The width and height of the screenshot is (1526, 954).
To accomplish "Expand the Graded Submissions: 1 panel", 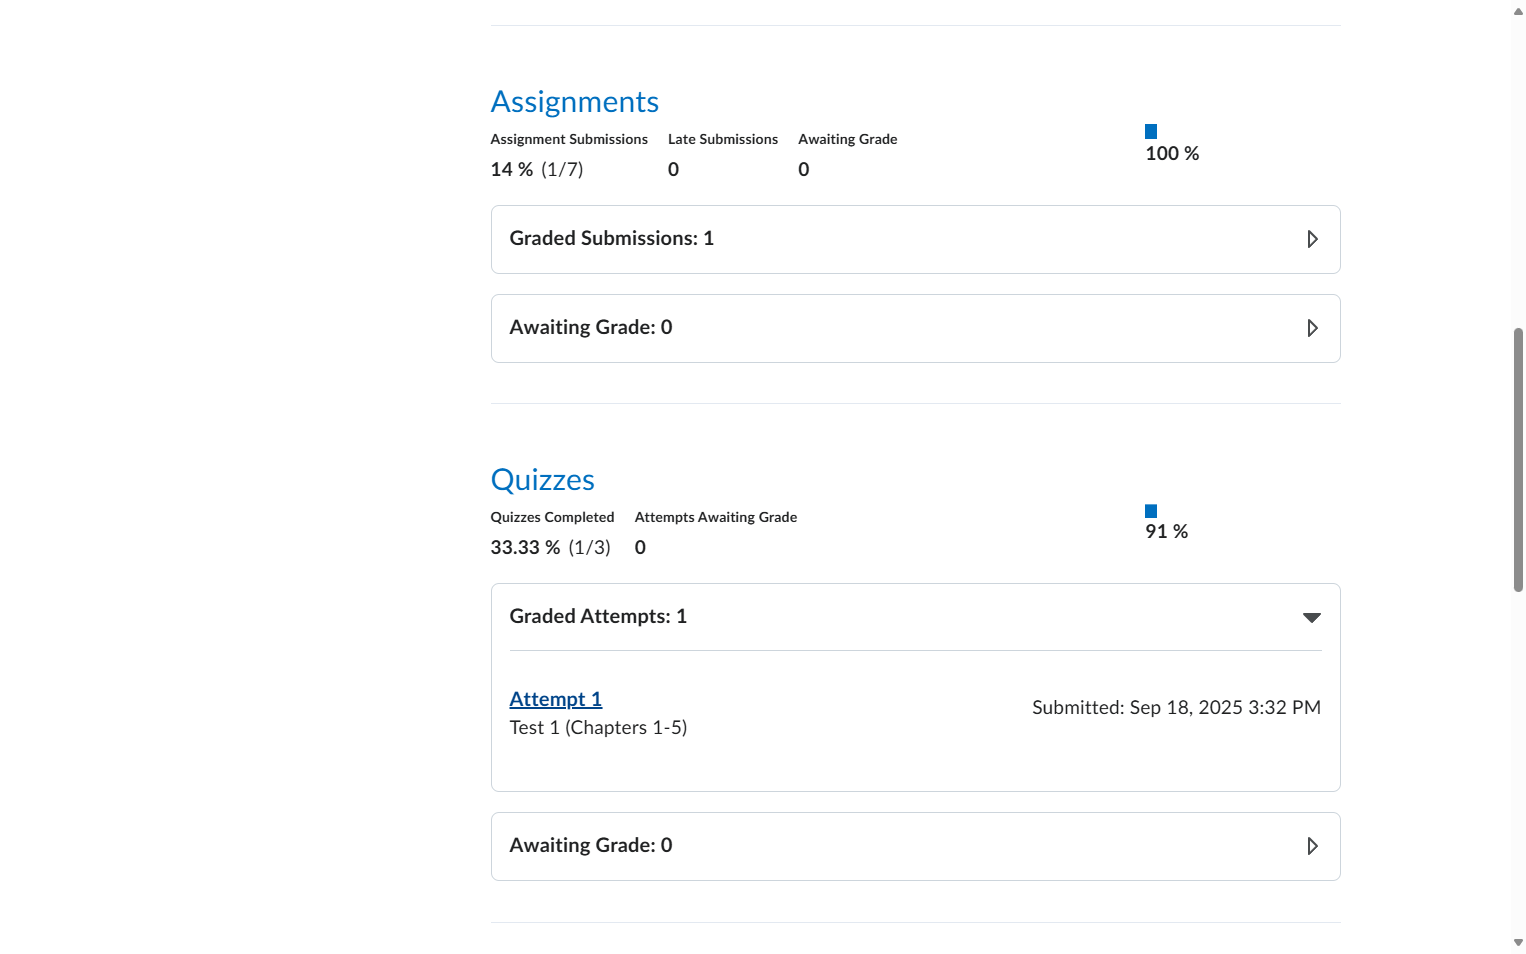I will [x=915, y=239].
